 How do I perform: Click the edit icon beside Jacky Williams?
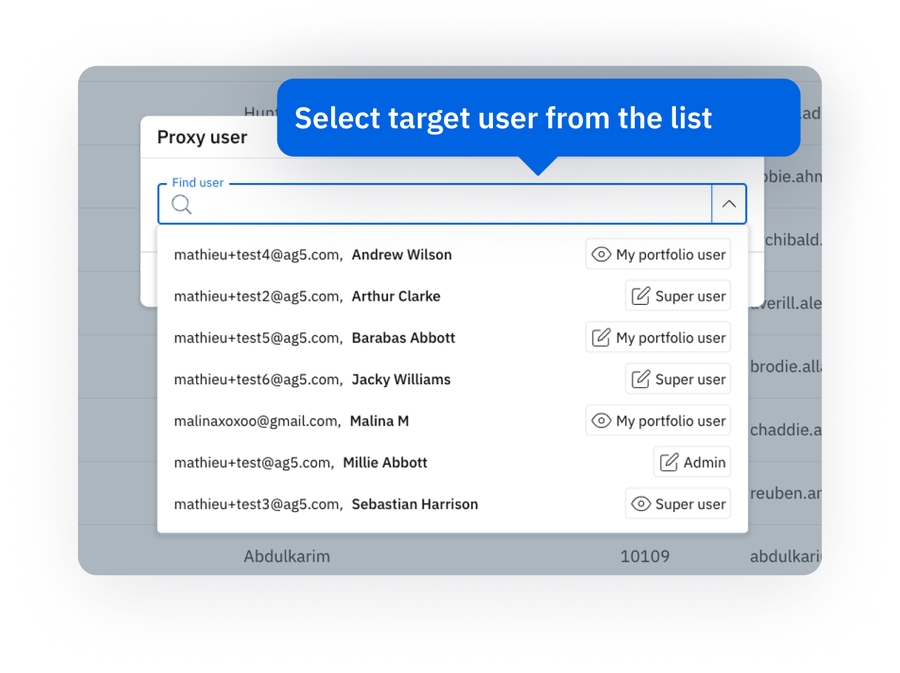tap(641, 379)
